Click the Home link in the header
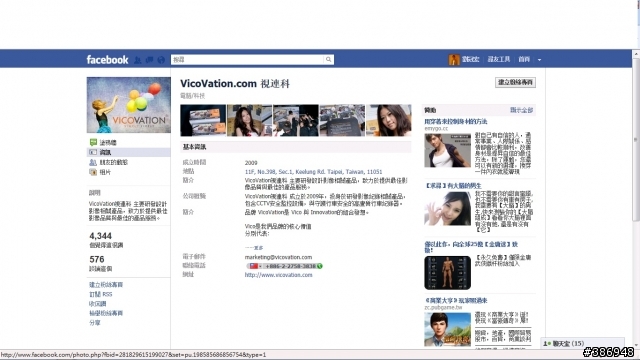This screenshot has width=640, height=360. coord(524,60)
